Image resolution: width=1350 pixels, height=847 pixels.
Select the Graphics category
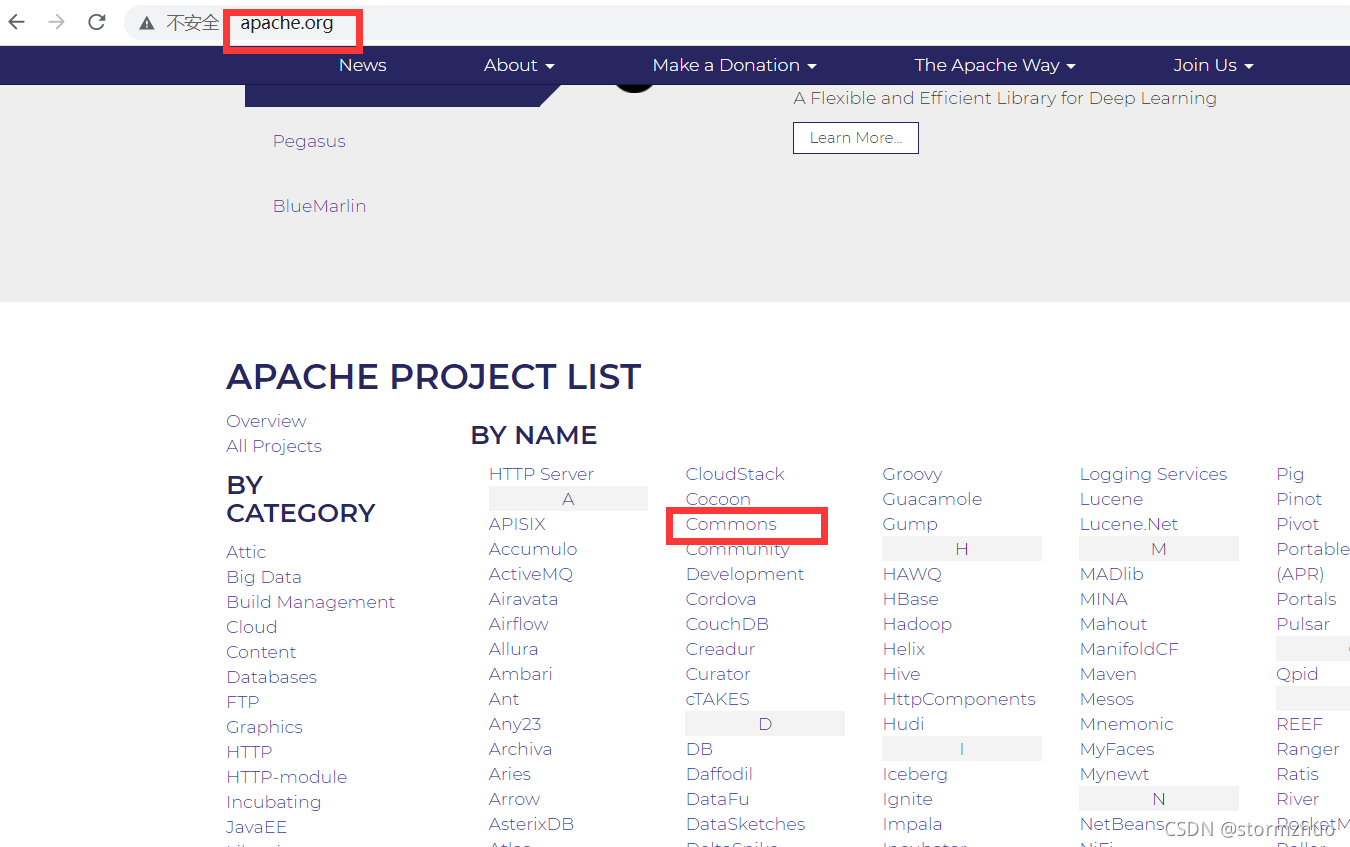click(x=264, y=727)
